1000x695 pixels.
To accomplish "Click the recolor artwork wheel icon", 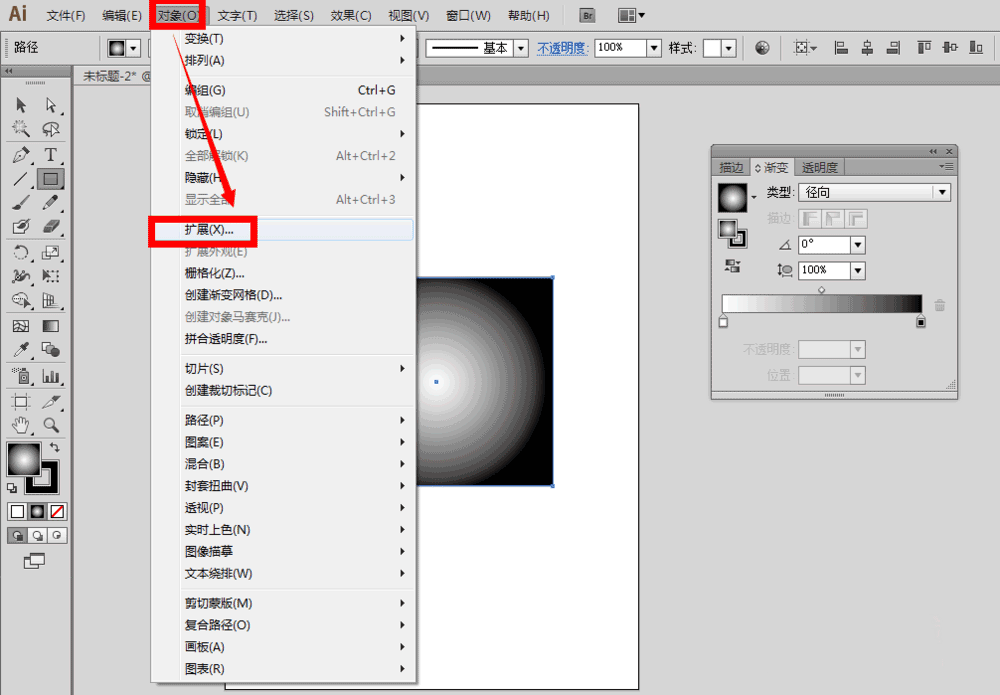I will pos(762,48).
